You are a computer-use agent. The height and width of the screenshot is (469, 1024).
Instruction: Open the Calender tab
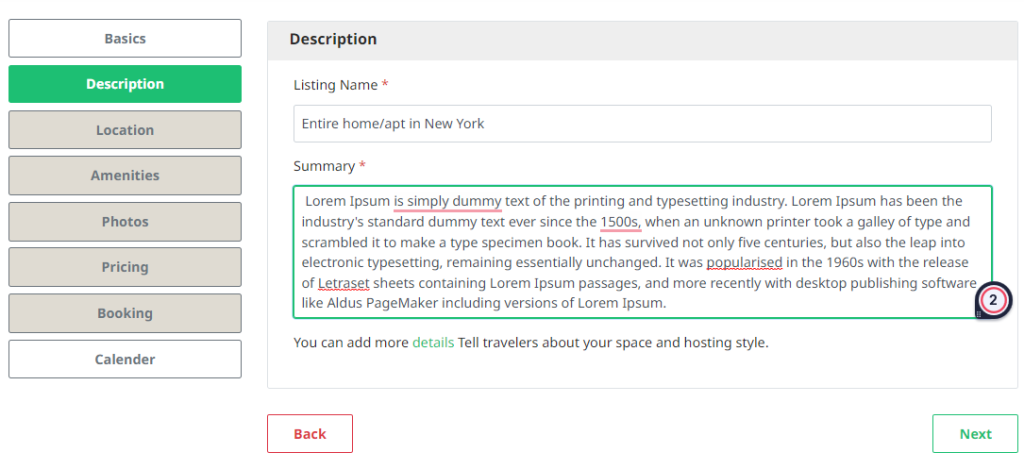tap(125, 359)
